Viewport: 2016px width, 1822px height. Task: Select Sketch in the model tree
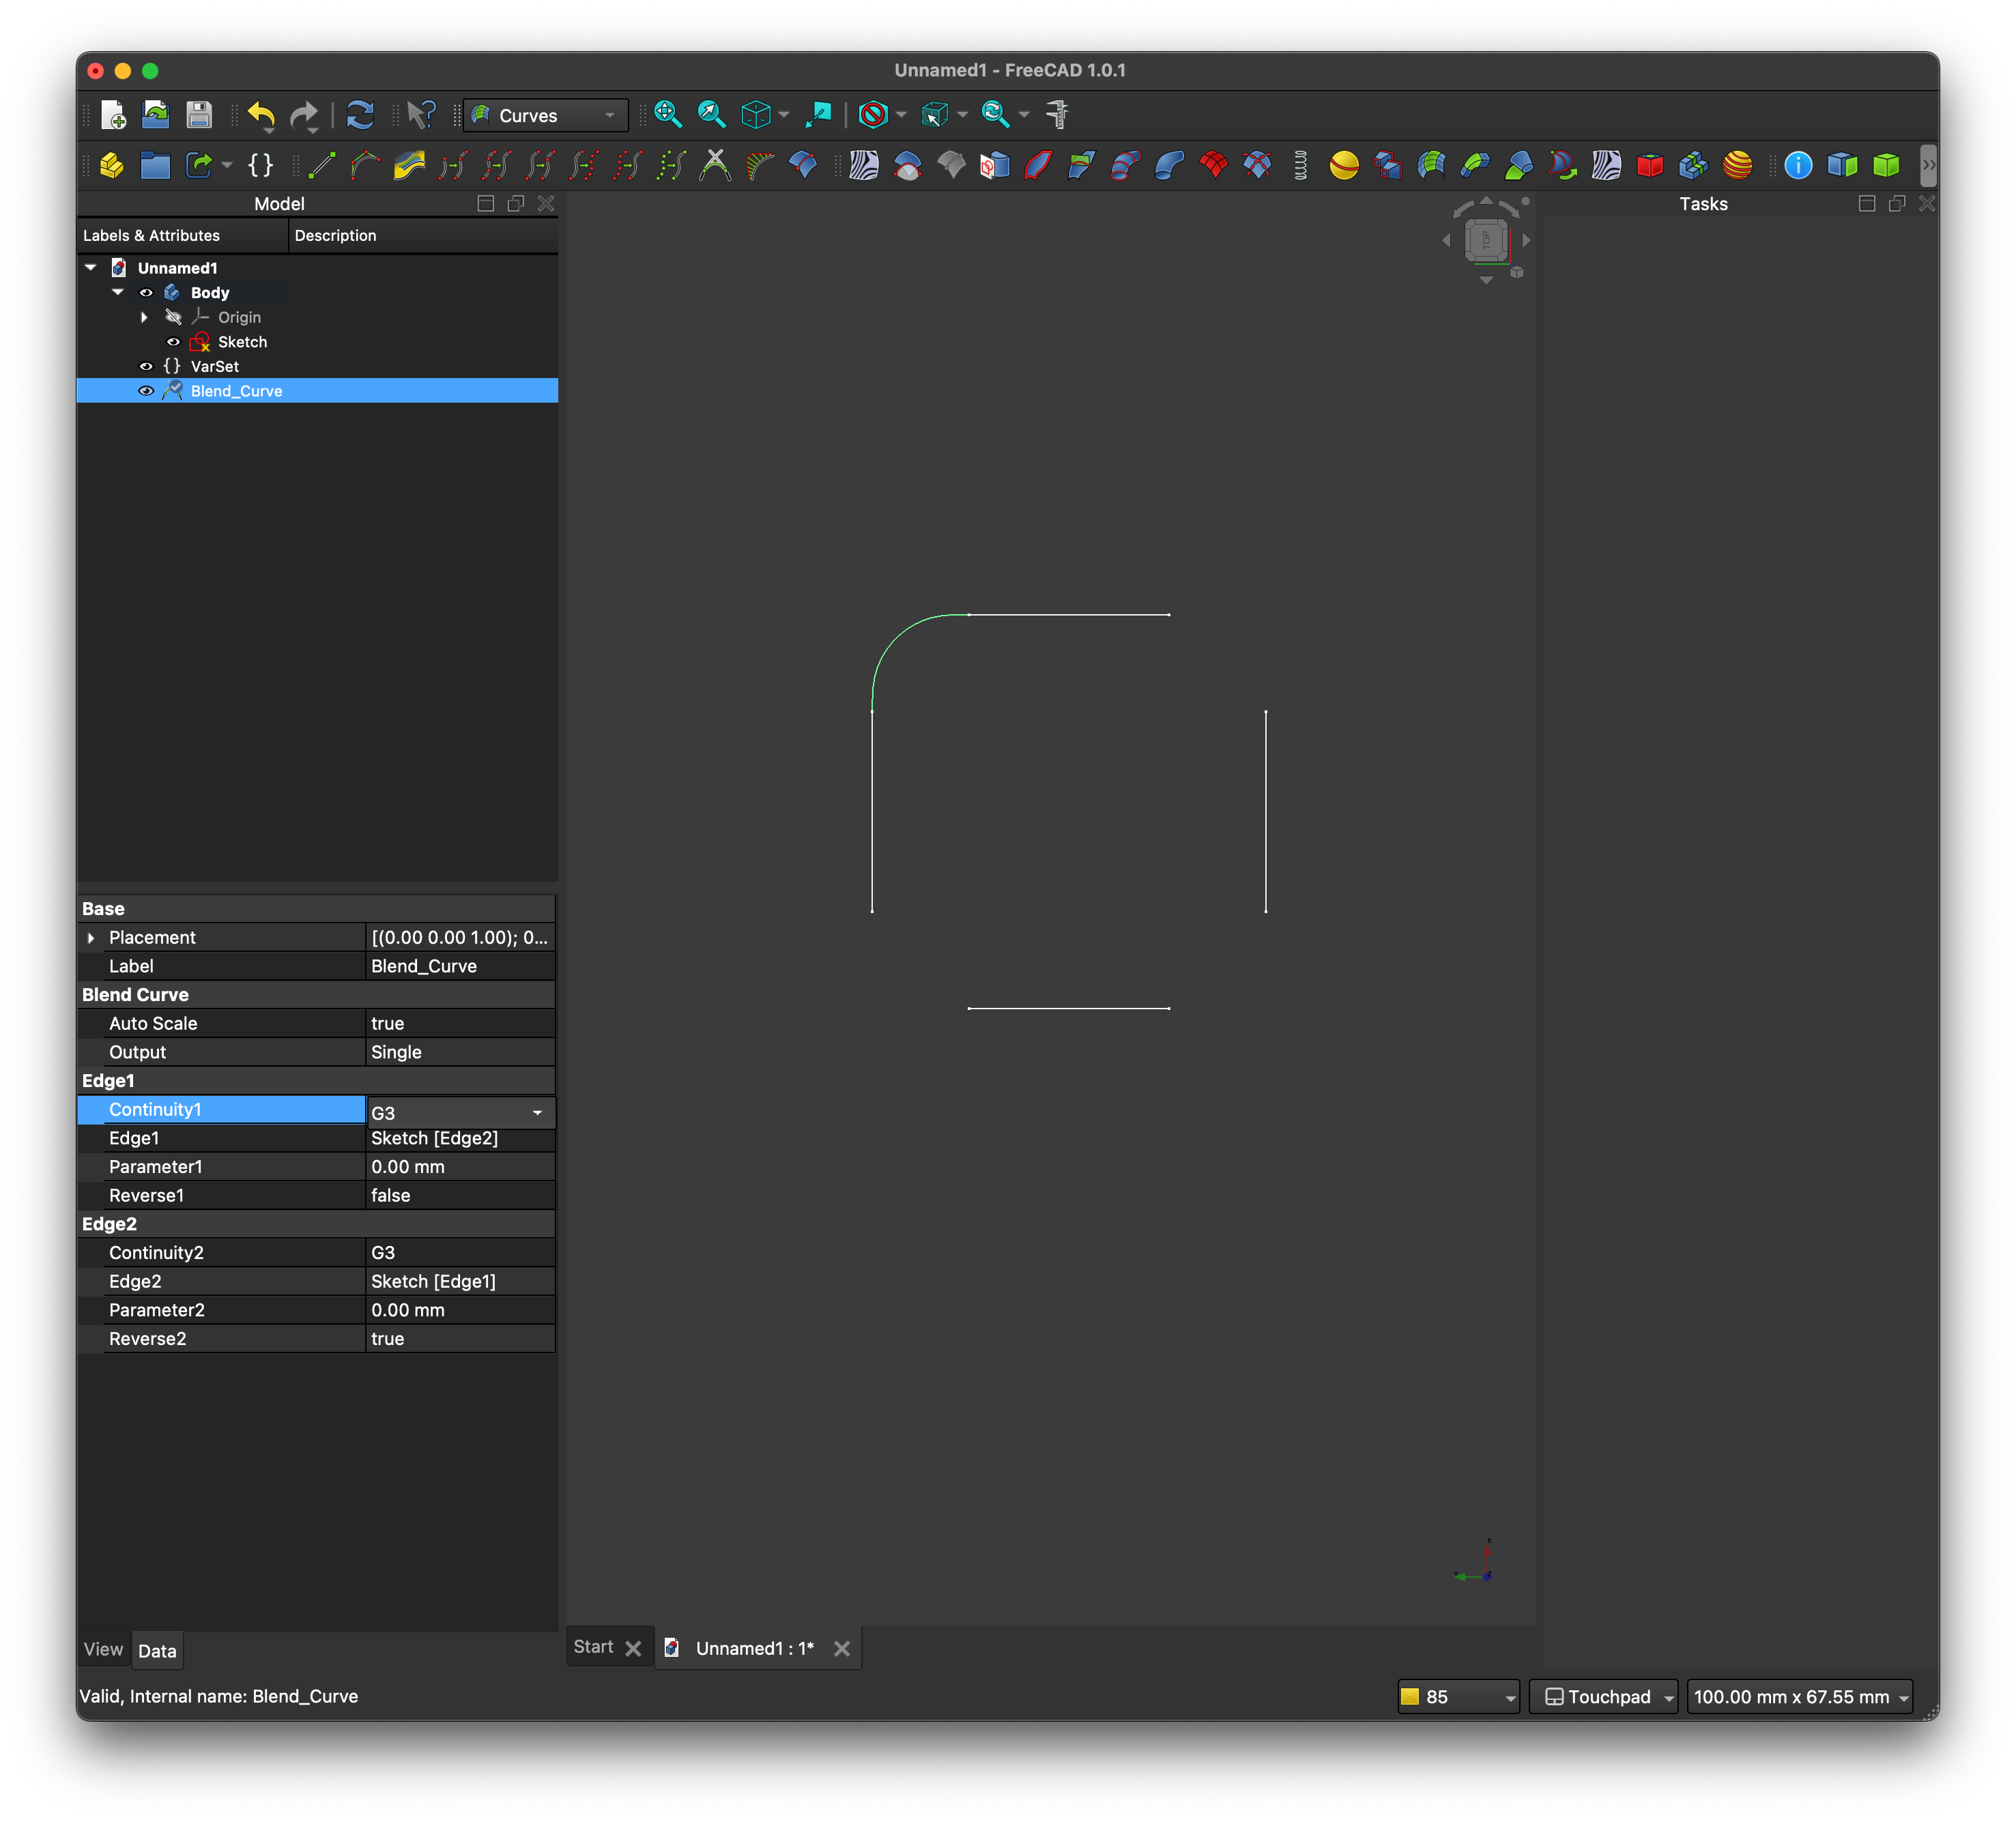tap(242, 342)
